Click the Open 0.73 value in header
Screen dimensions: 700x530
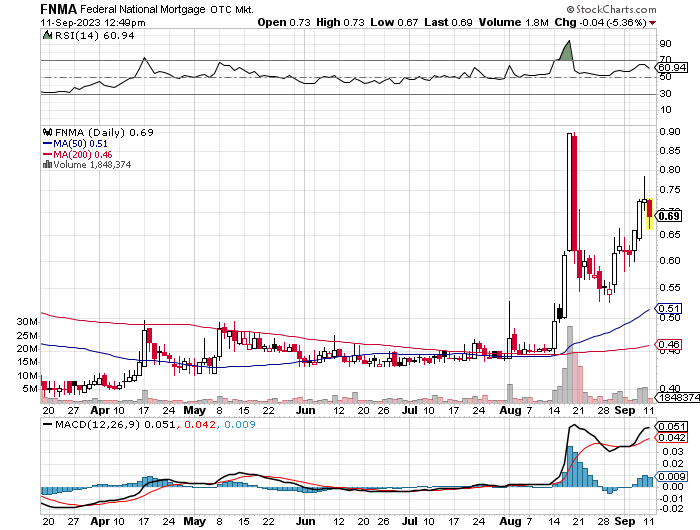point(283,22)
